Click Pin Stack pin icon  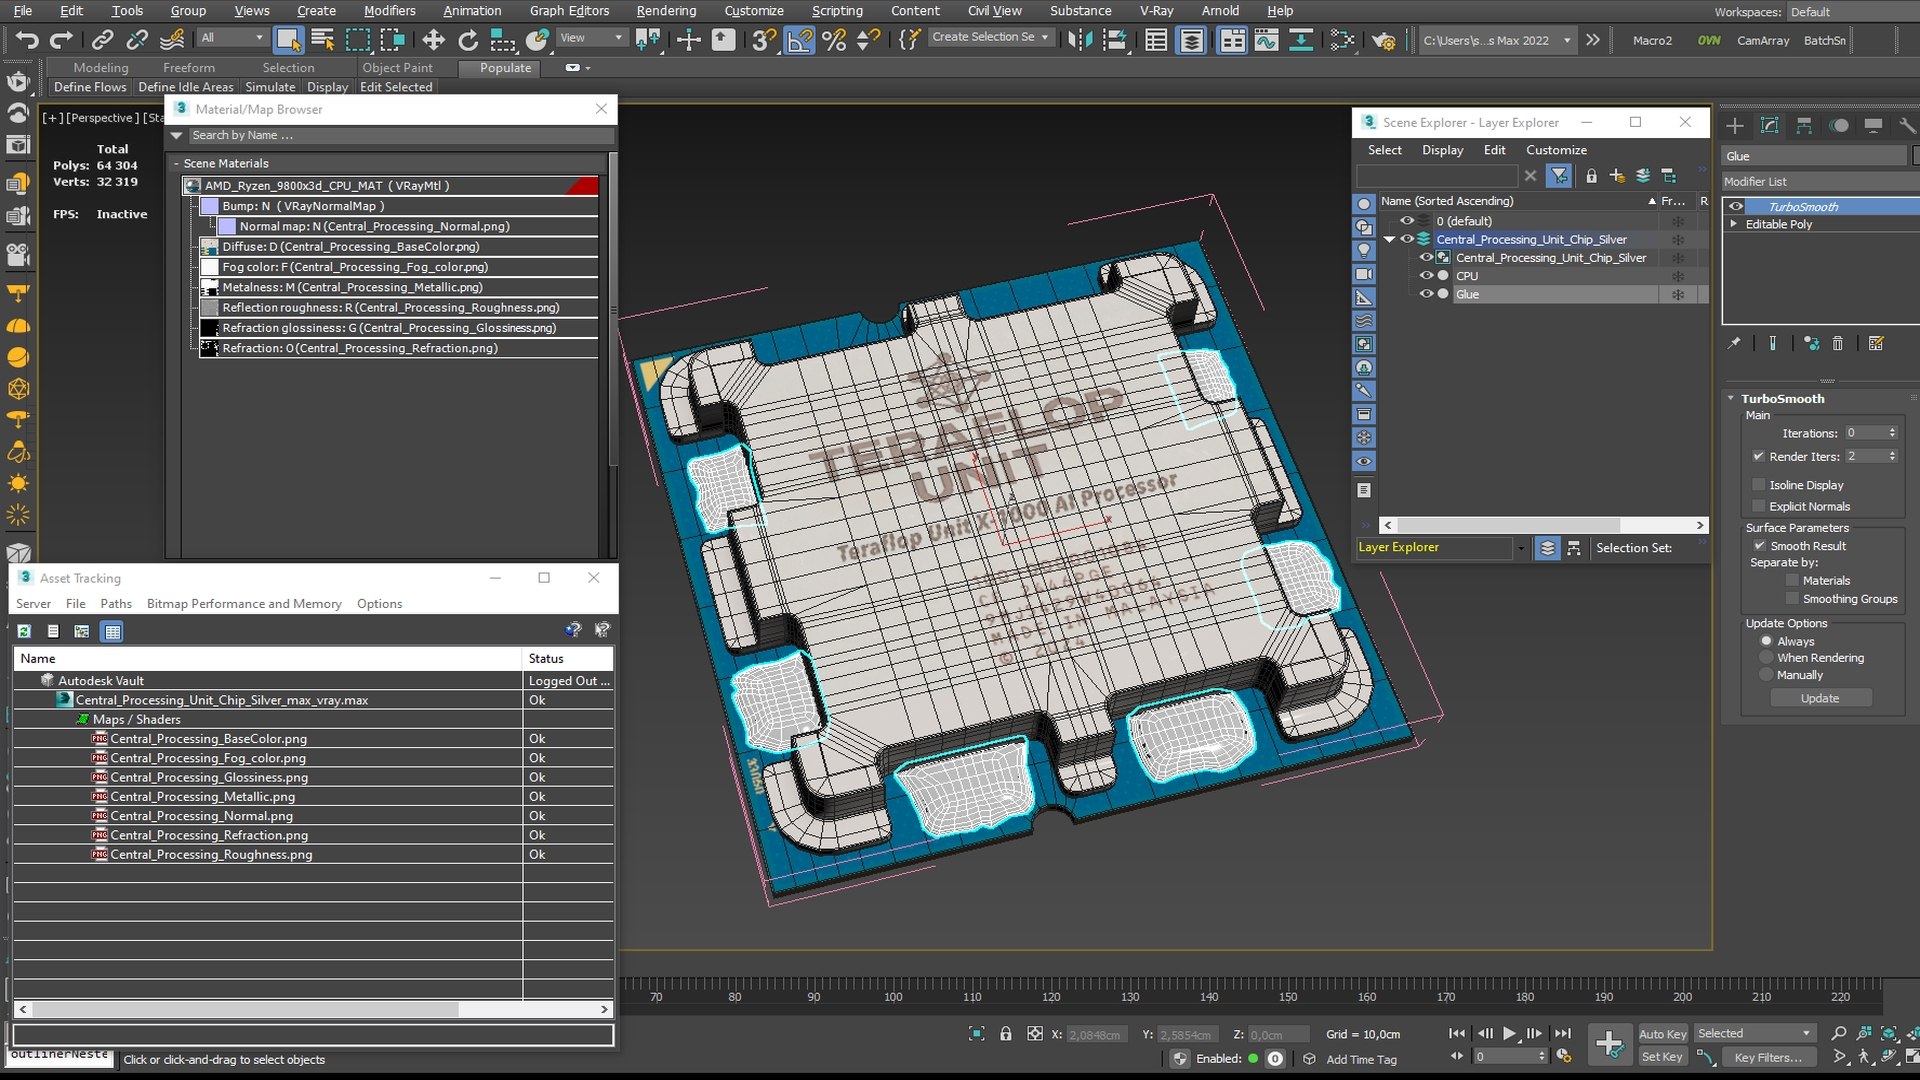point(1734,343)
